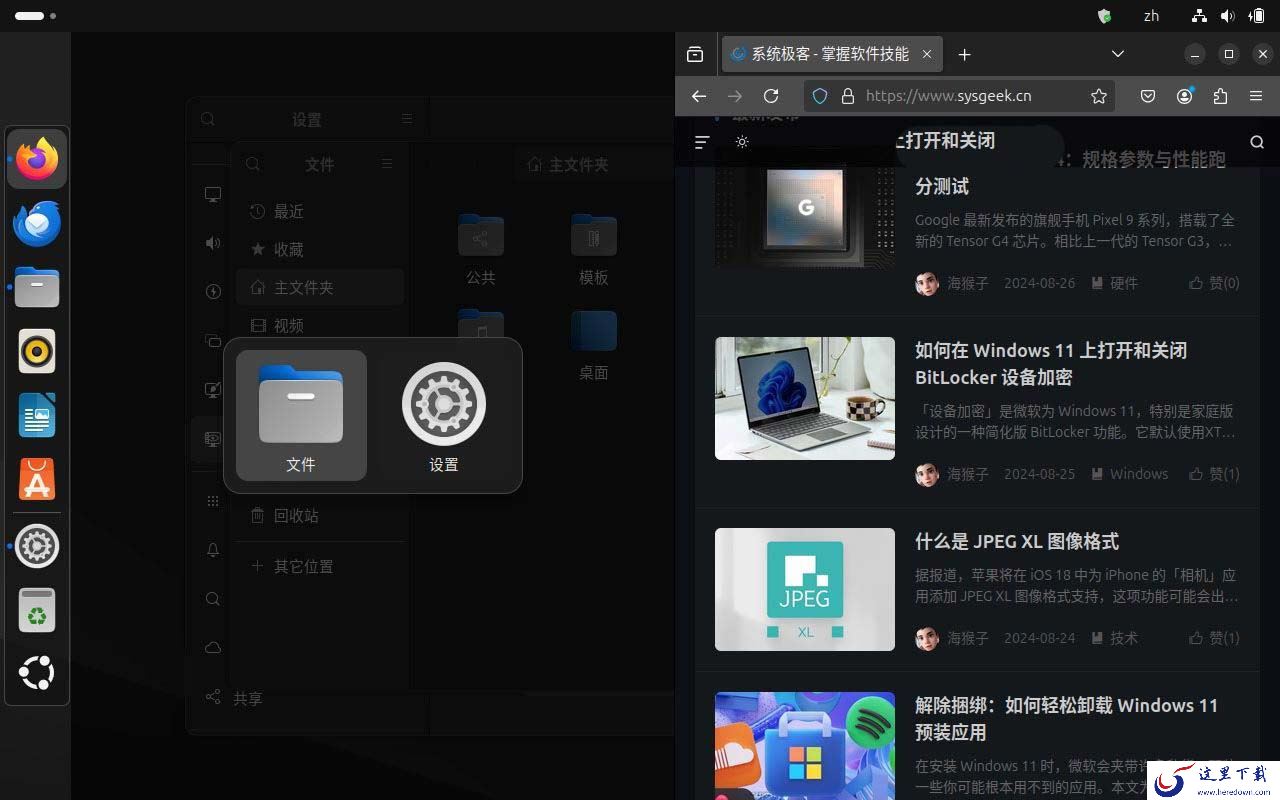The height and width of the screenshot is (800, 1280).
Task: Switch to 文件 in the app switcher
Action: click(301, 415)
